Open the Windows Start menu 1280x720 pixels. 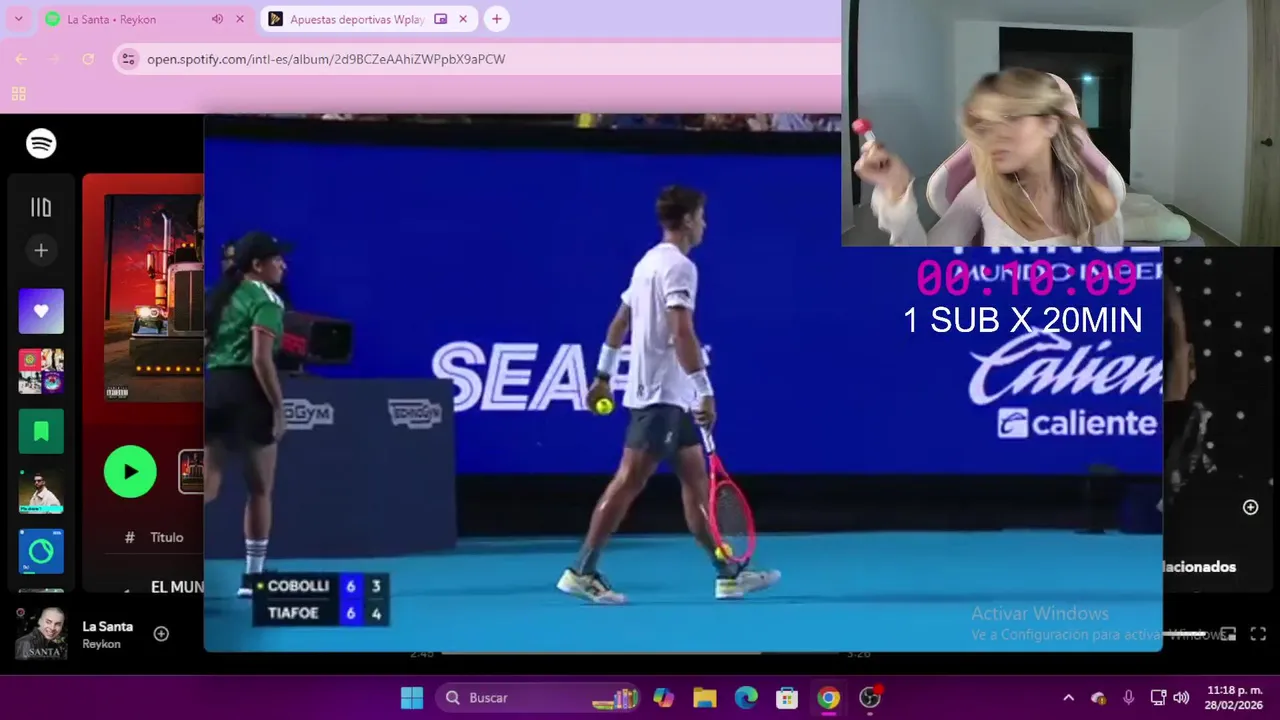[412, 698]
